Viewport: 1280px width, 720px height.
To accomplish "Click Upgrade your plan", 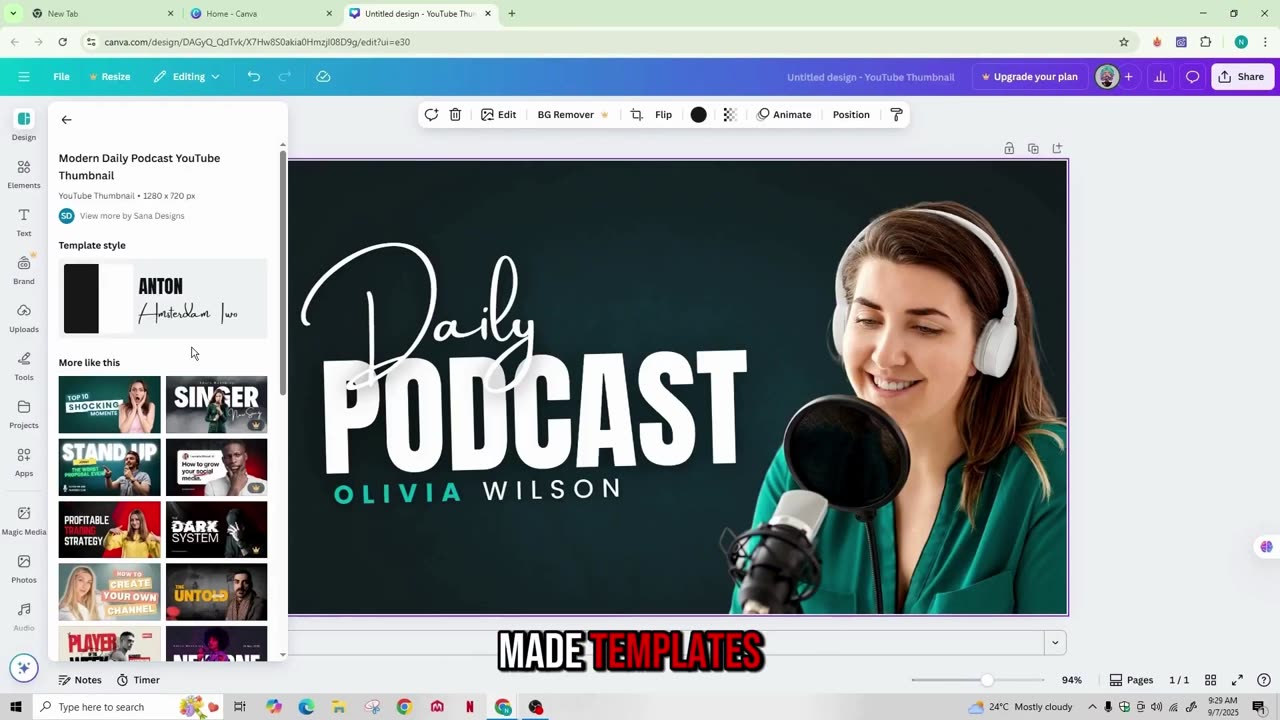I will pyautogui.click(x=1029, y=77).
